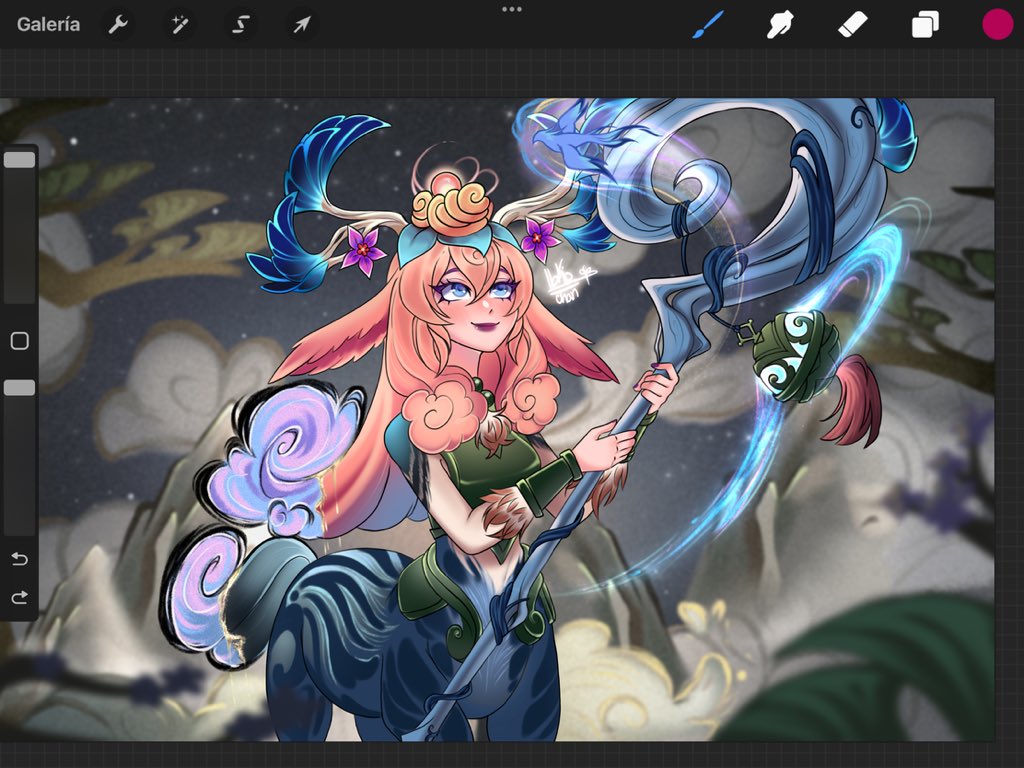This screenshot has width=1024, height=768.
Task: Undo the last stroke
Action: [x=20, y=559]
